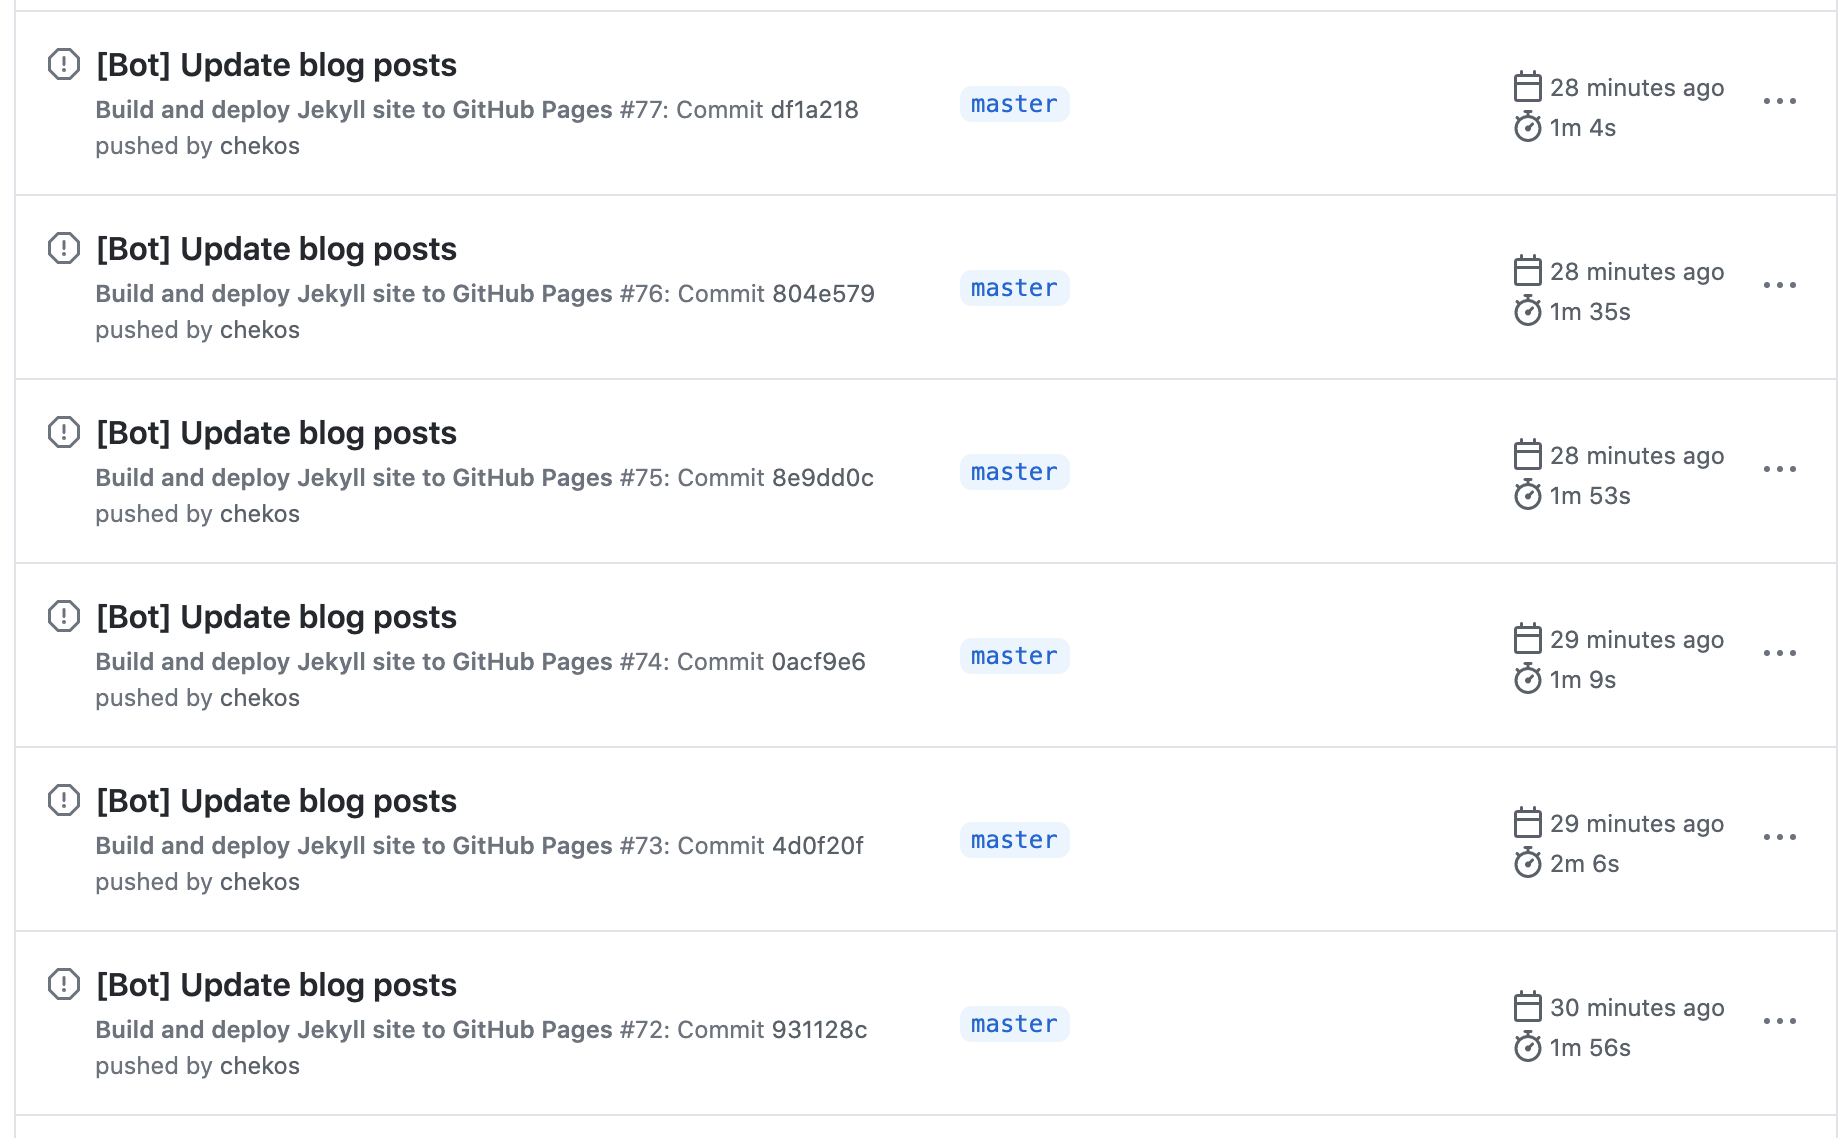
Task: Open Build and deploy Jekyll workflow for #73
Action: 352,845
